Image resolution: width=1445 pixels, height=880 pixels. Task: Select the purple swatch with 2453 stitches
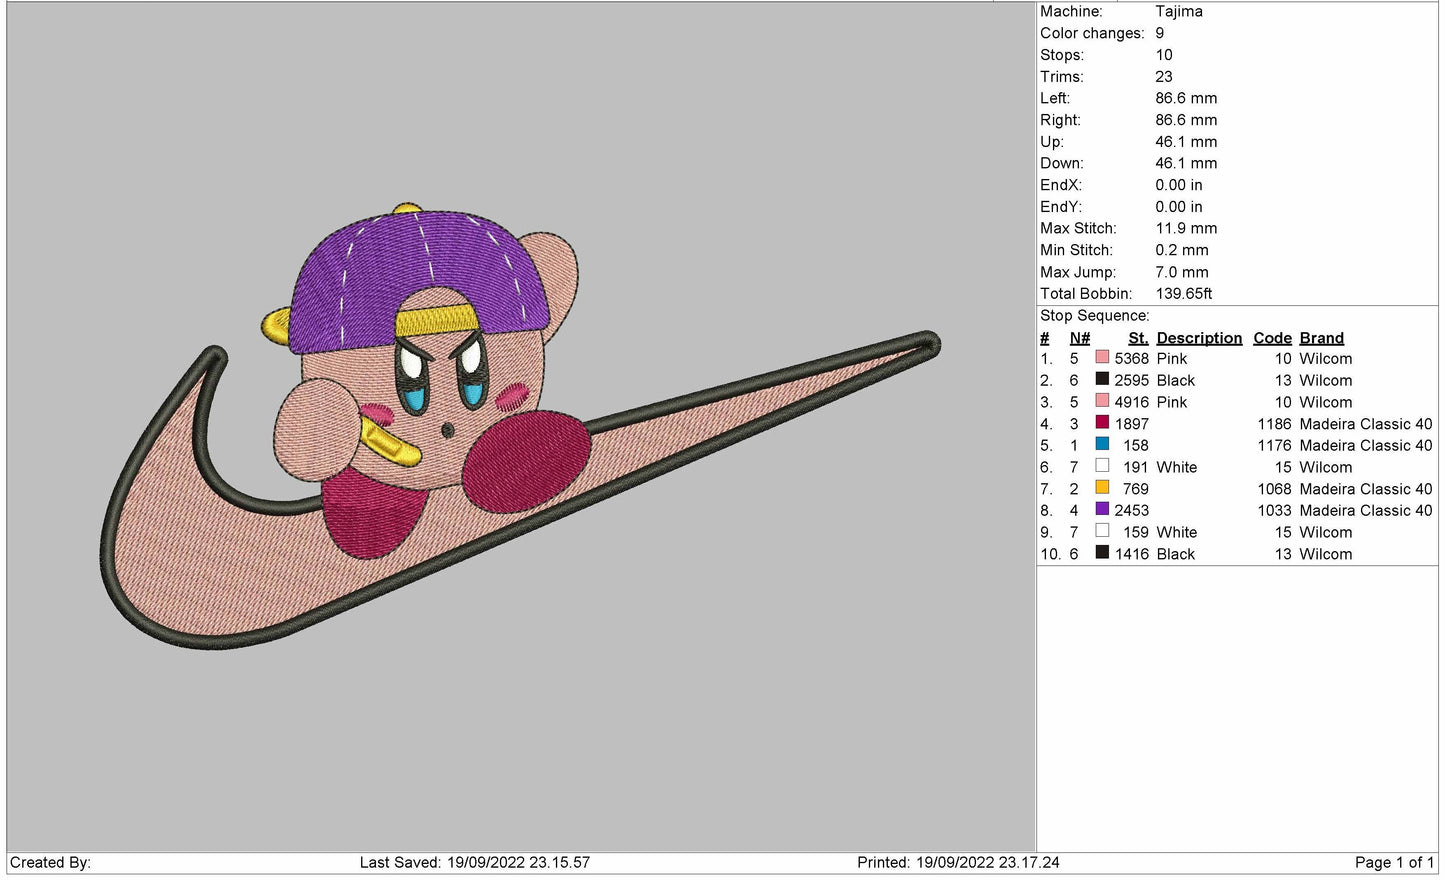tap(1102, 510)
